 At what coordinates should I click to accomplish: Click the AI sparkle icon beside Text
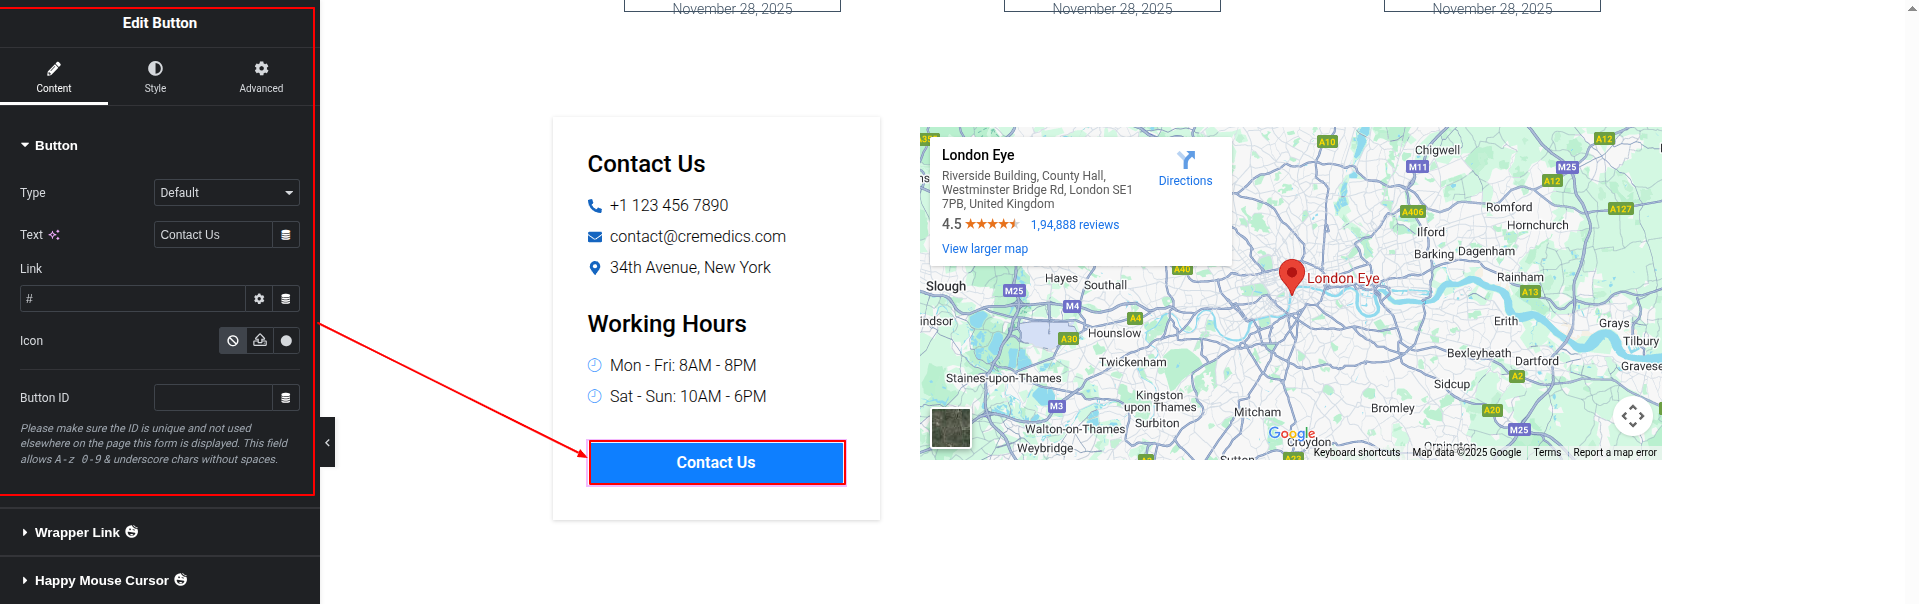point(54,235)
